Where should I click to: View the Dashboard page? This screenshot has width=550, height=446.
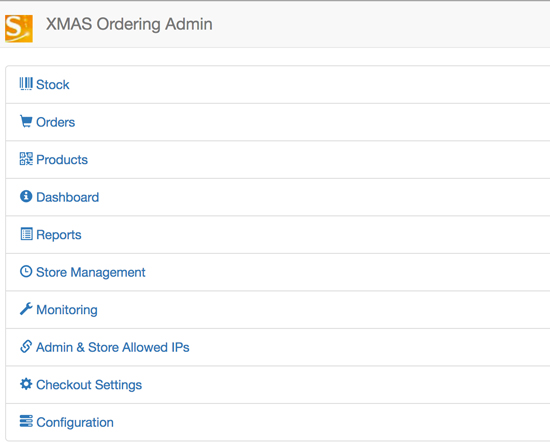click(68, 197)
